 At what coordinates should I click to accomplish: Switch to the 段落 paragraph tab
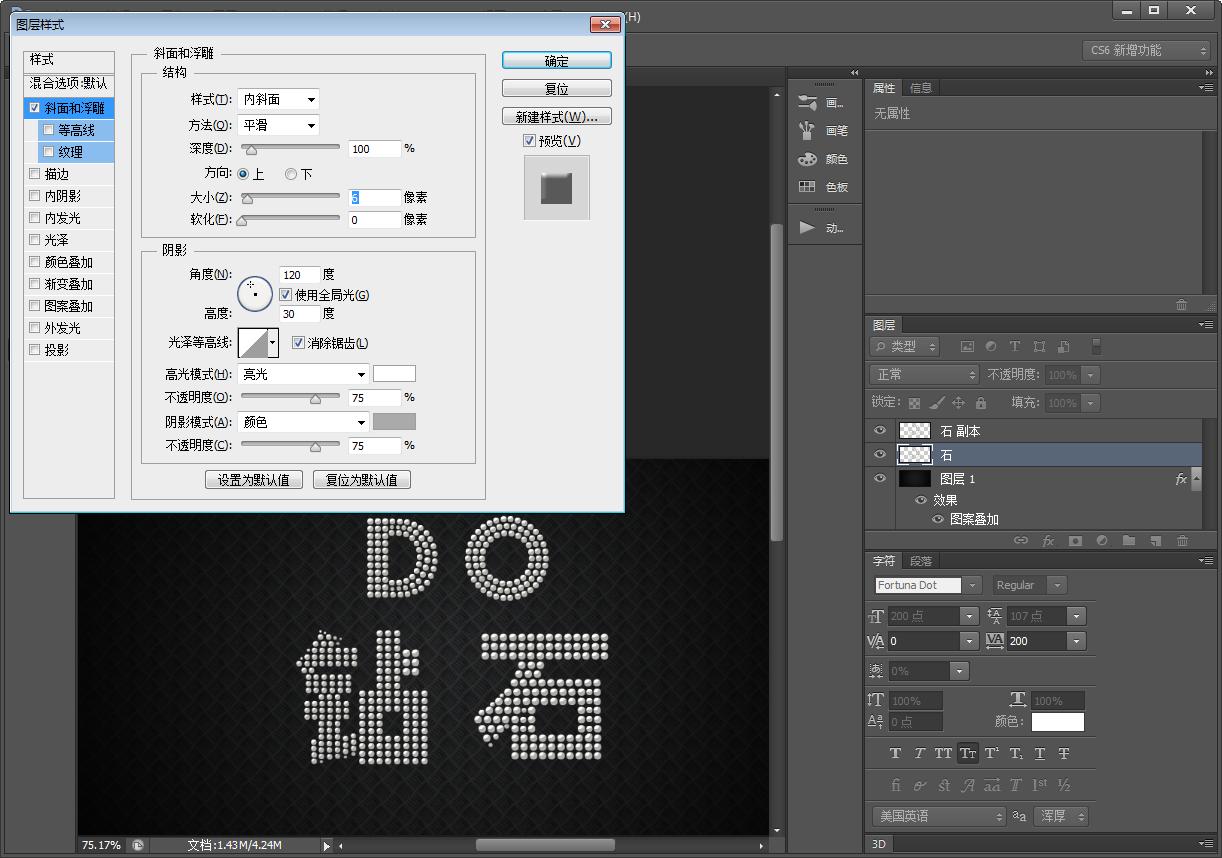tap(921, 561)
